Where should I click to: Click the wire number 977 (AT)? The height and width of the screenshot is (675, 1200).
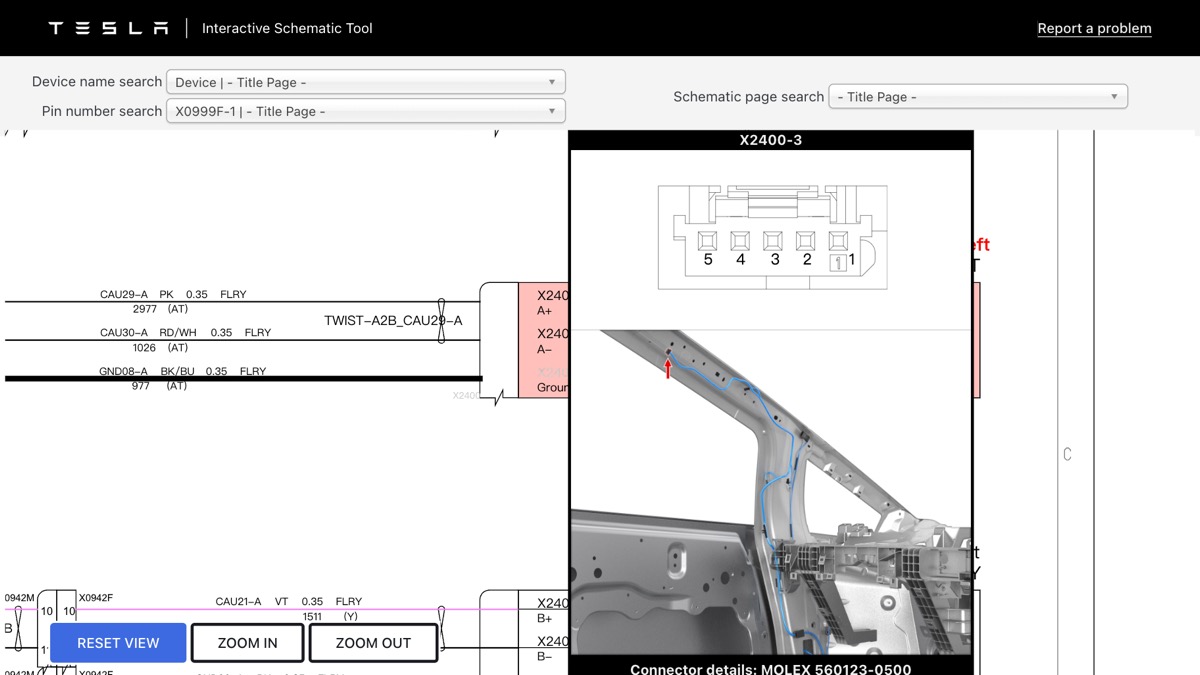click(160, 385)
